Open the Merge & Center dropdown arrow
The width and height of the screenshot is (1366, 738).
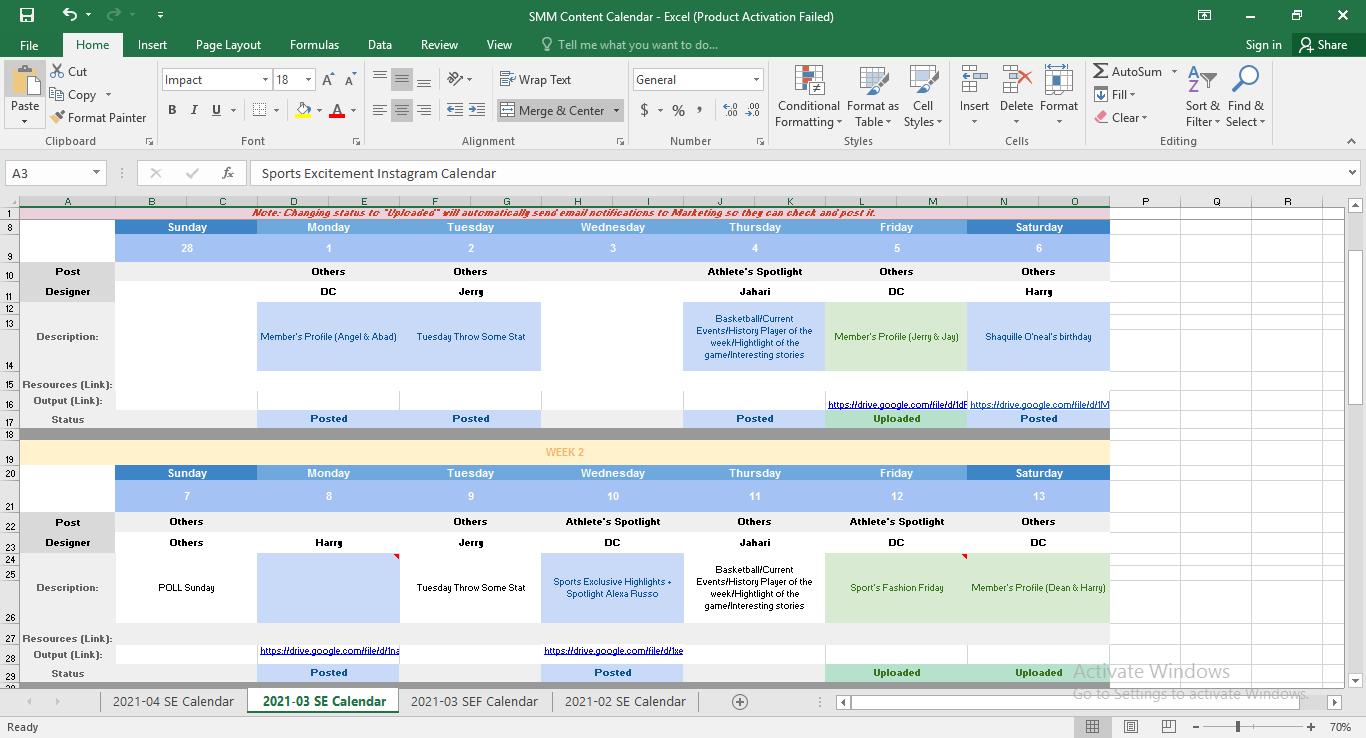(616, 110)
